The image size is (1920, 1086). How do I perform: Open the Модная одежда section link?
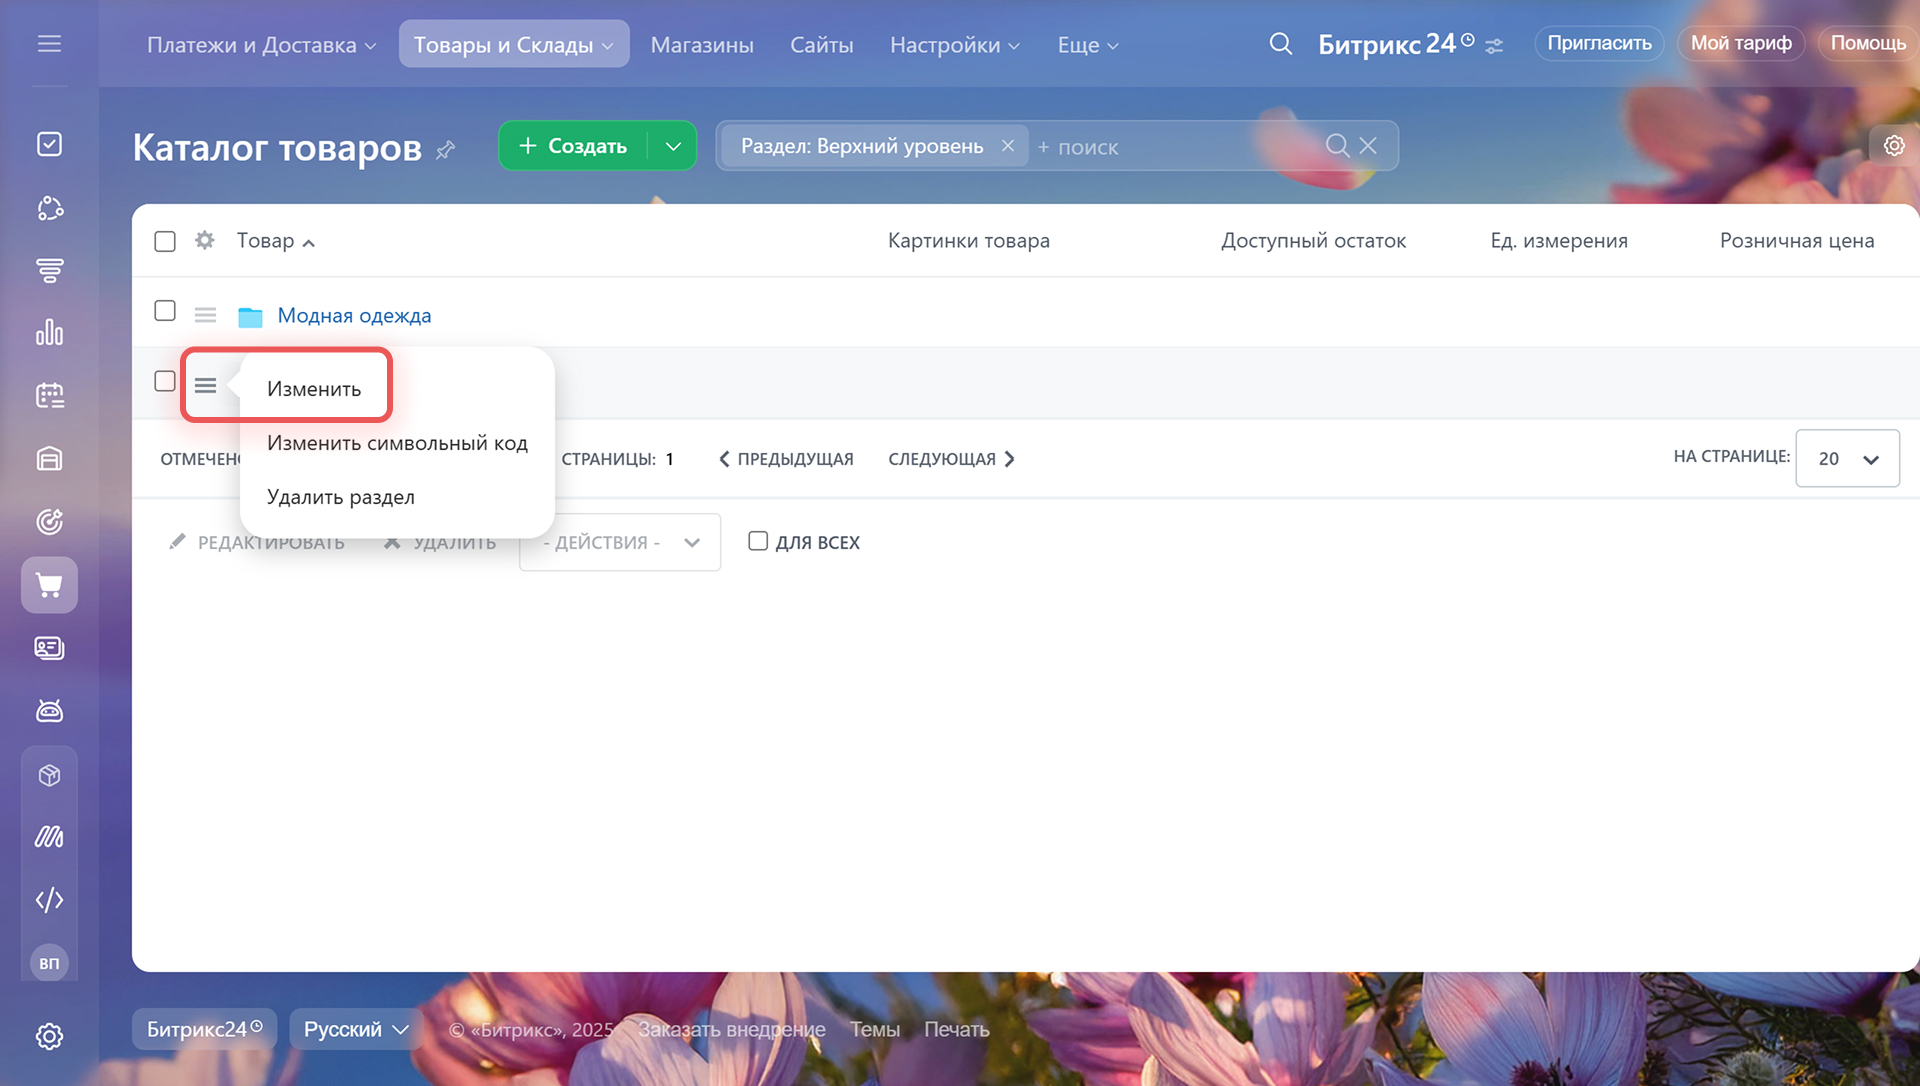tap(354, 316)
